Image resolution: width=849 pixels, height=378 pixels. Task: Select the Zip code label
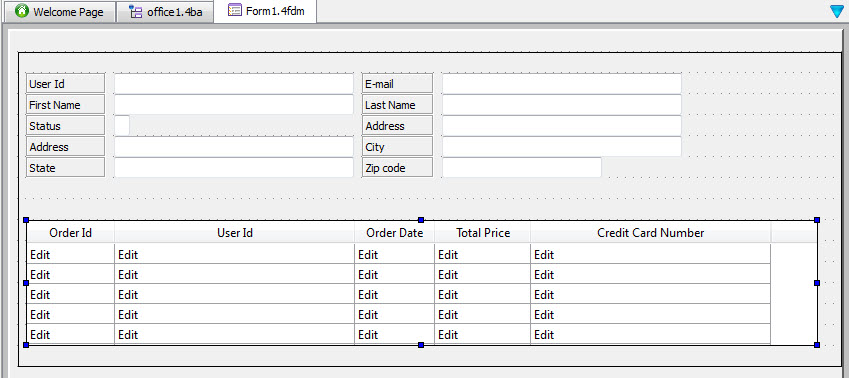397,168
